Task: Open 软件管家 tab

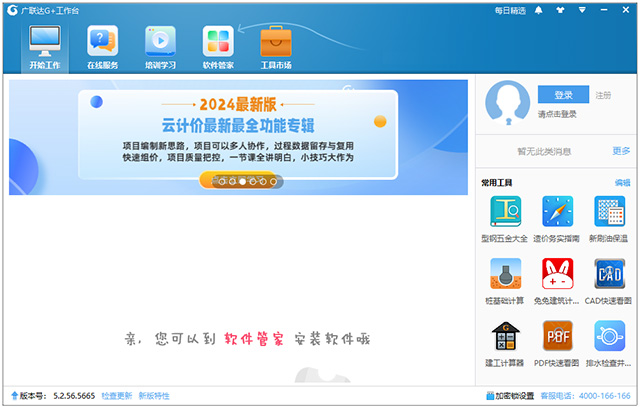Action: [218, 47]
